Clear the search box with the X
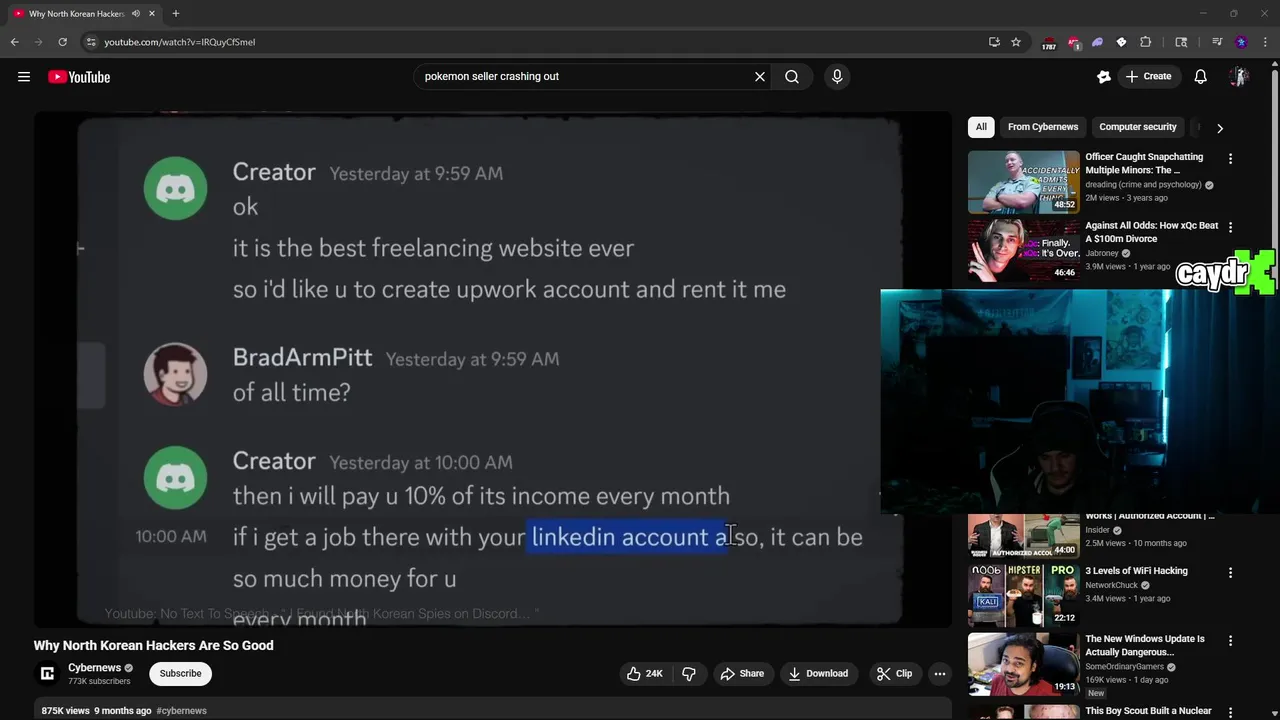The width and height of the screenshot is (1280, 720). pyautogui.click(x=760, y=76)
